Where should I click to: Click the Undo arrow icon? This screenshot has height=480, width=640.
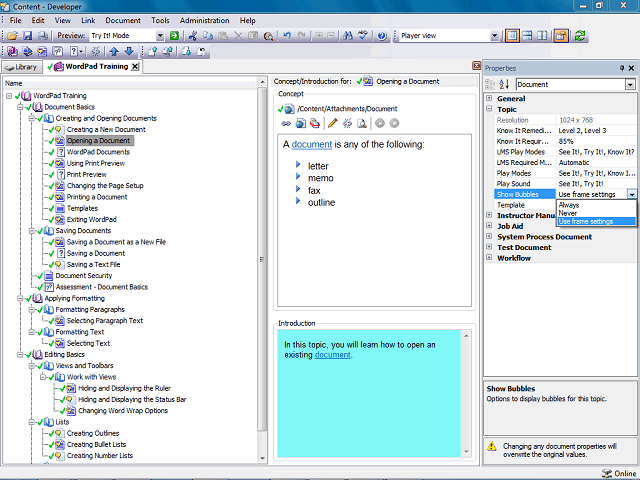(x=287, y=36)
